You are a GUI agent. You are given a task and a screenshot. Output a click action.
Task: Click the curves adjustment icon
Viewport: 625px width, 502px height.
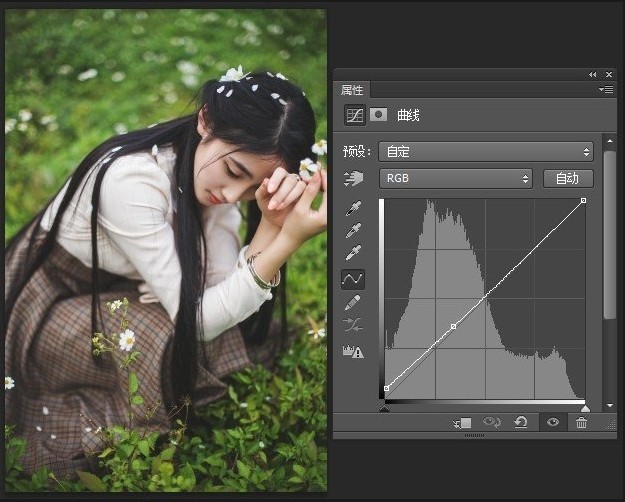tap(354, 115)
